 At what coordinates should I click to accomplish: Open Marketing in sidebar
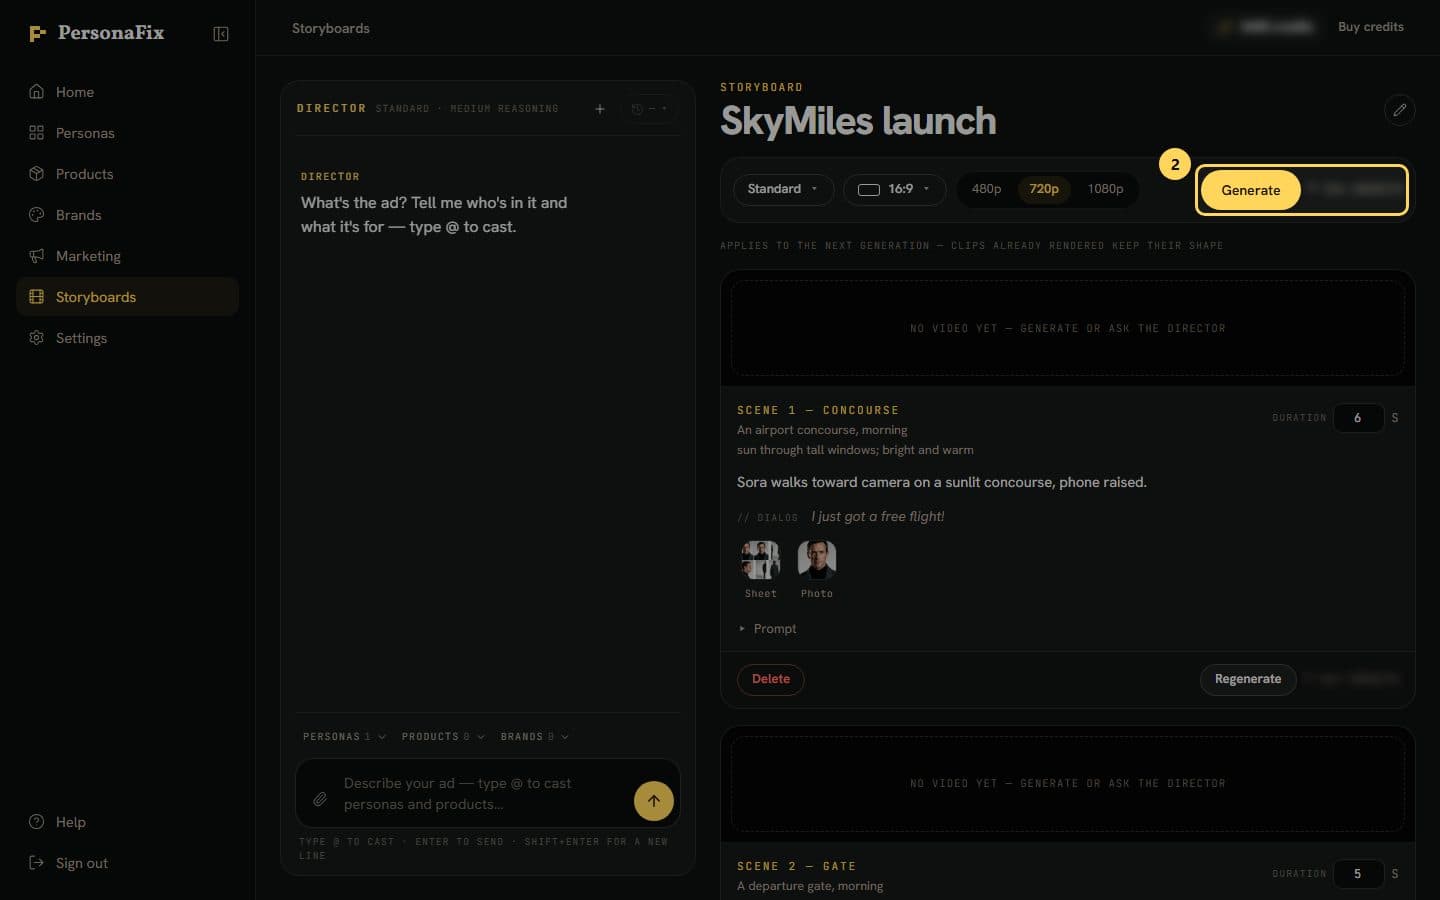(x=127, y=256)
